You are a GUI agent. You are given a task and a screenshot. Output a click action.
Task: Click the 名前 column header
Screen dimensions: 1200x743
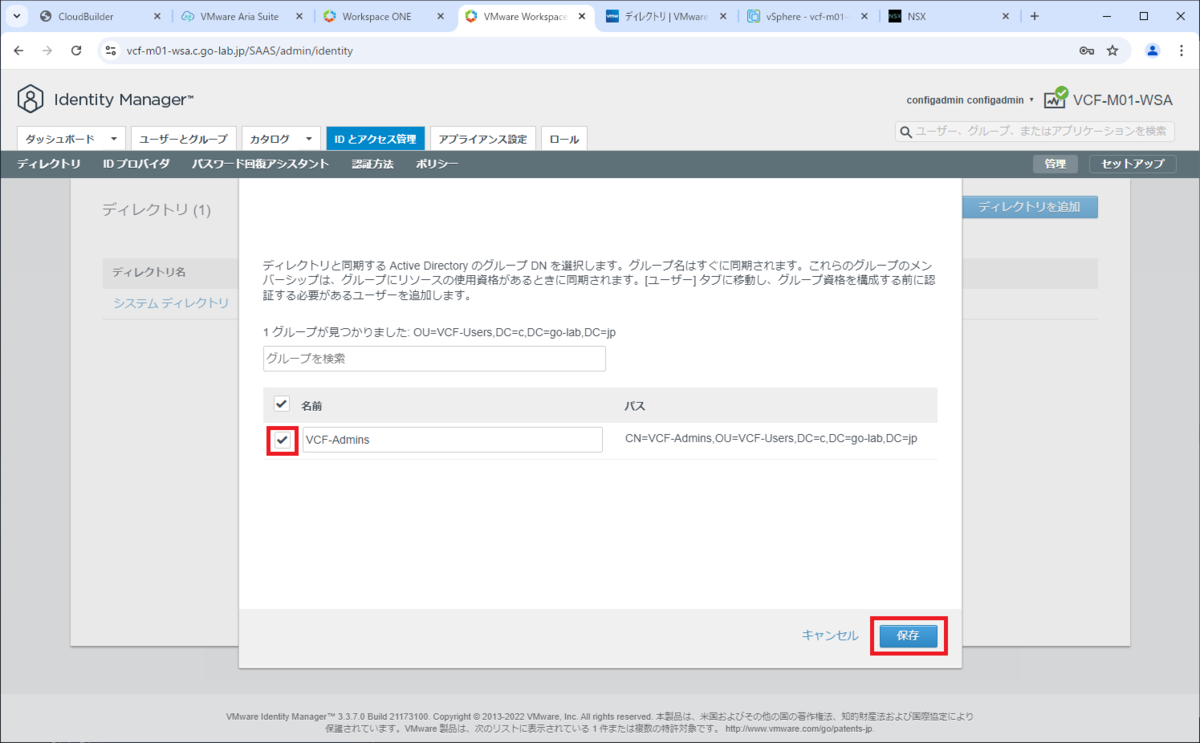pyautogui.click(x=311, y=406)
